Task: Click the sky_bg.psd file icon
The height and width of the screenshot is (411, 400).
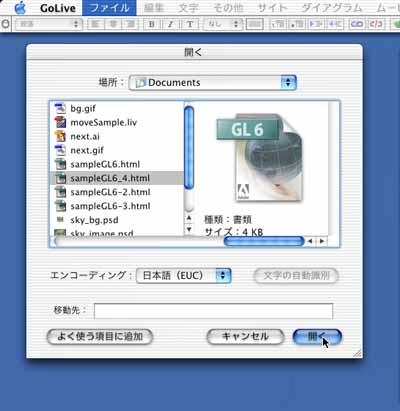Action: coord(60,220)
